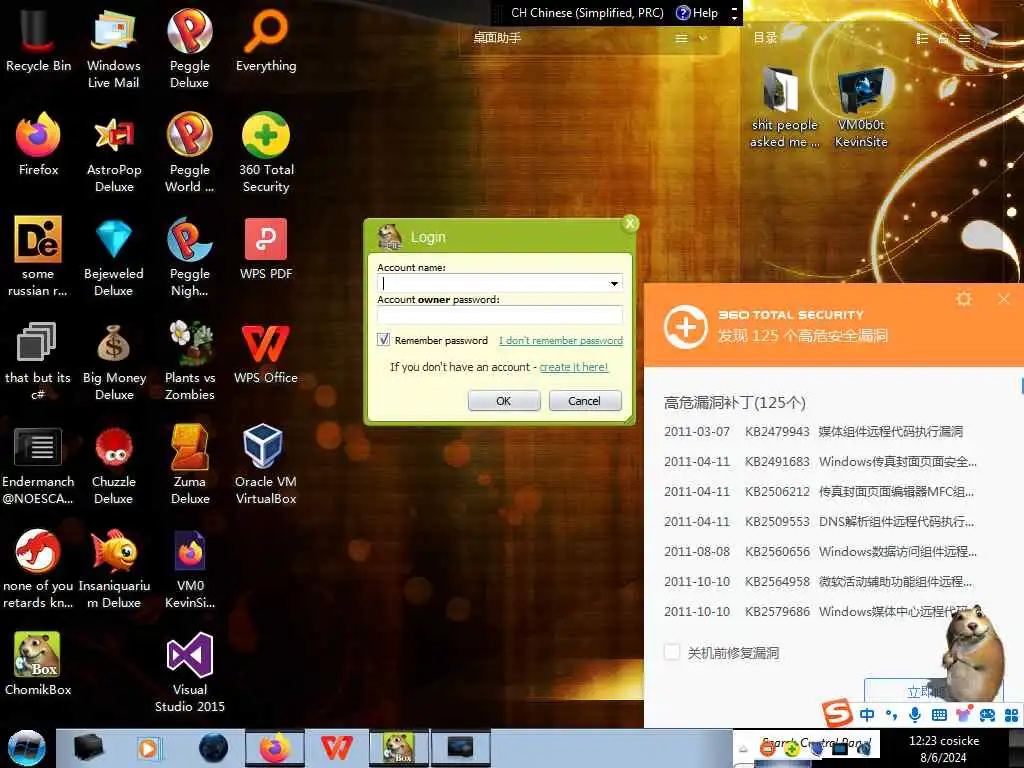Launch Insaniquarium Deluxe fish icon
The width and height of the screenshot is (1024, 768).
(x=114, y=568)
